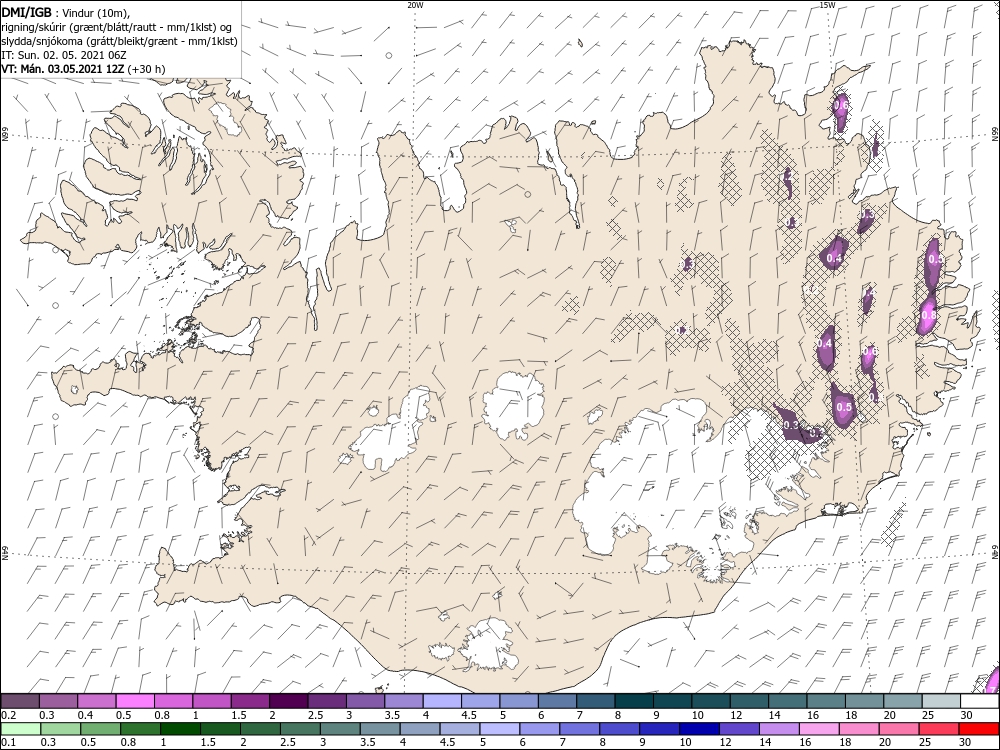Select the white snow-scale swatch labeled 30

(980, 701)
